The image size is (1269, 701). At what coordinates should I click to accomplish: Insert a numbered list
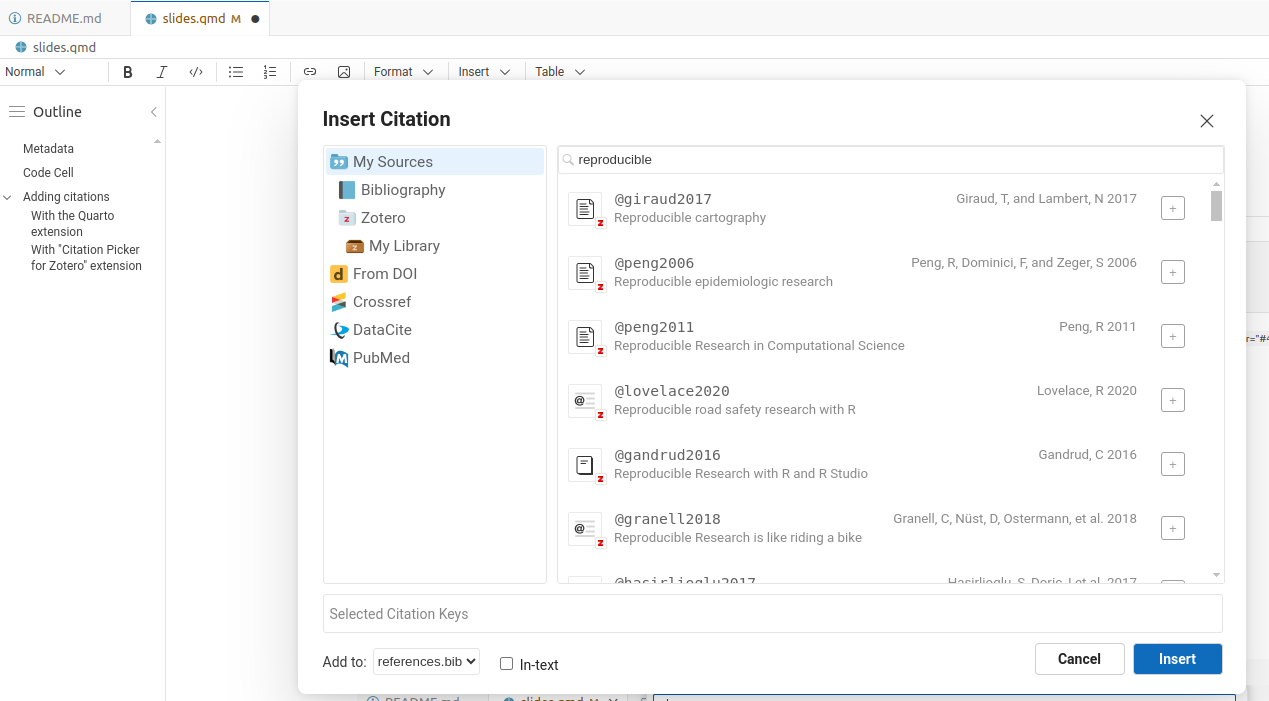(x=270, y=72)
